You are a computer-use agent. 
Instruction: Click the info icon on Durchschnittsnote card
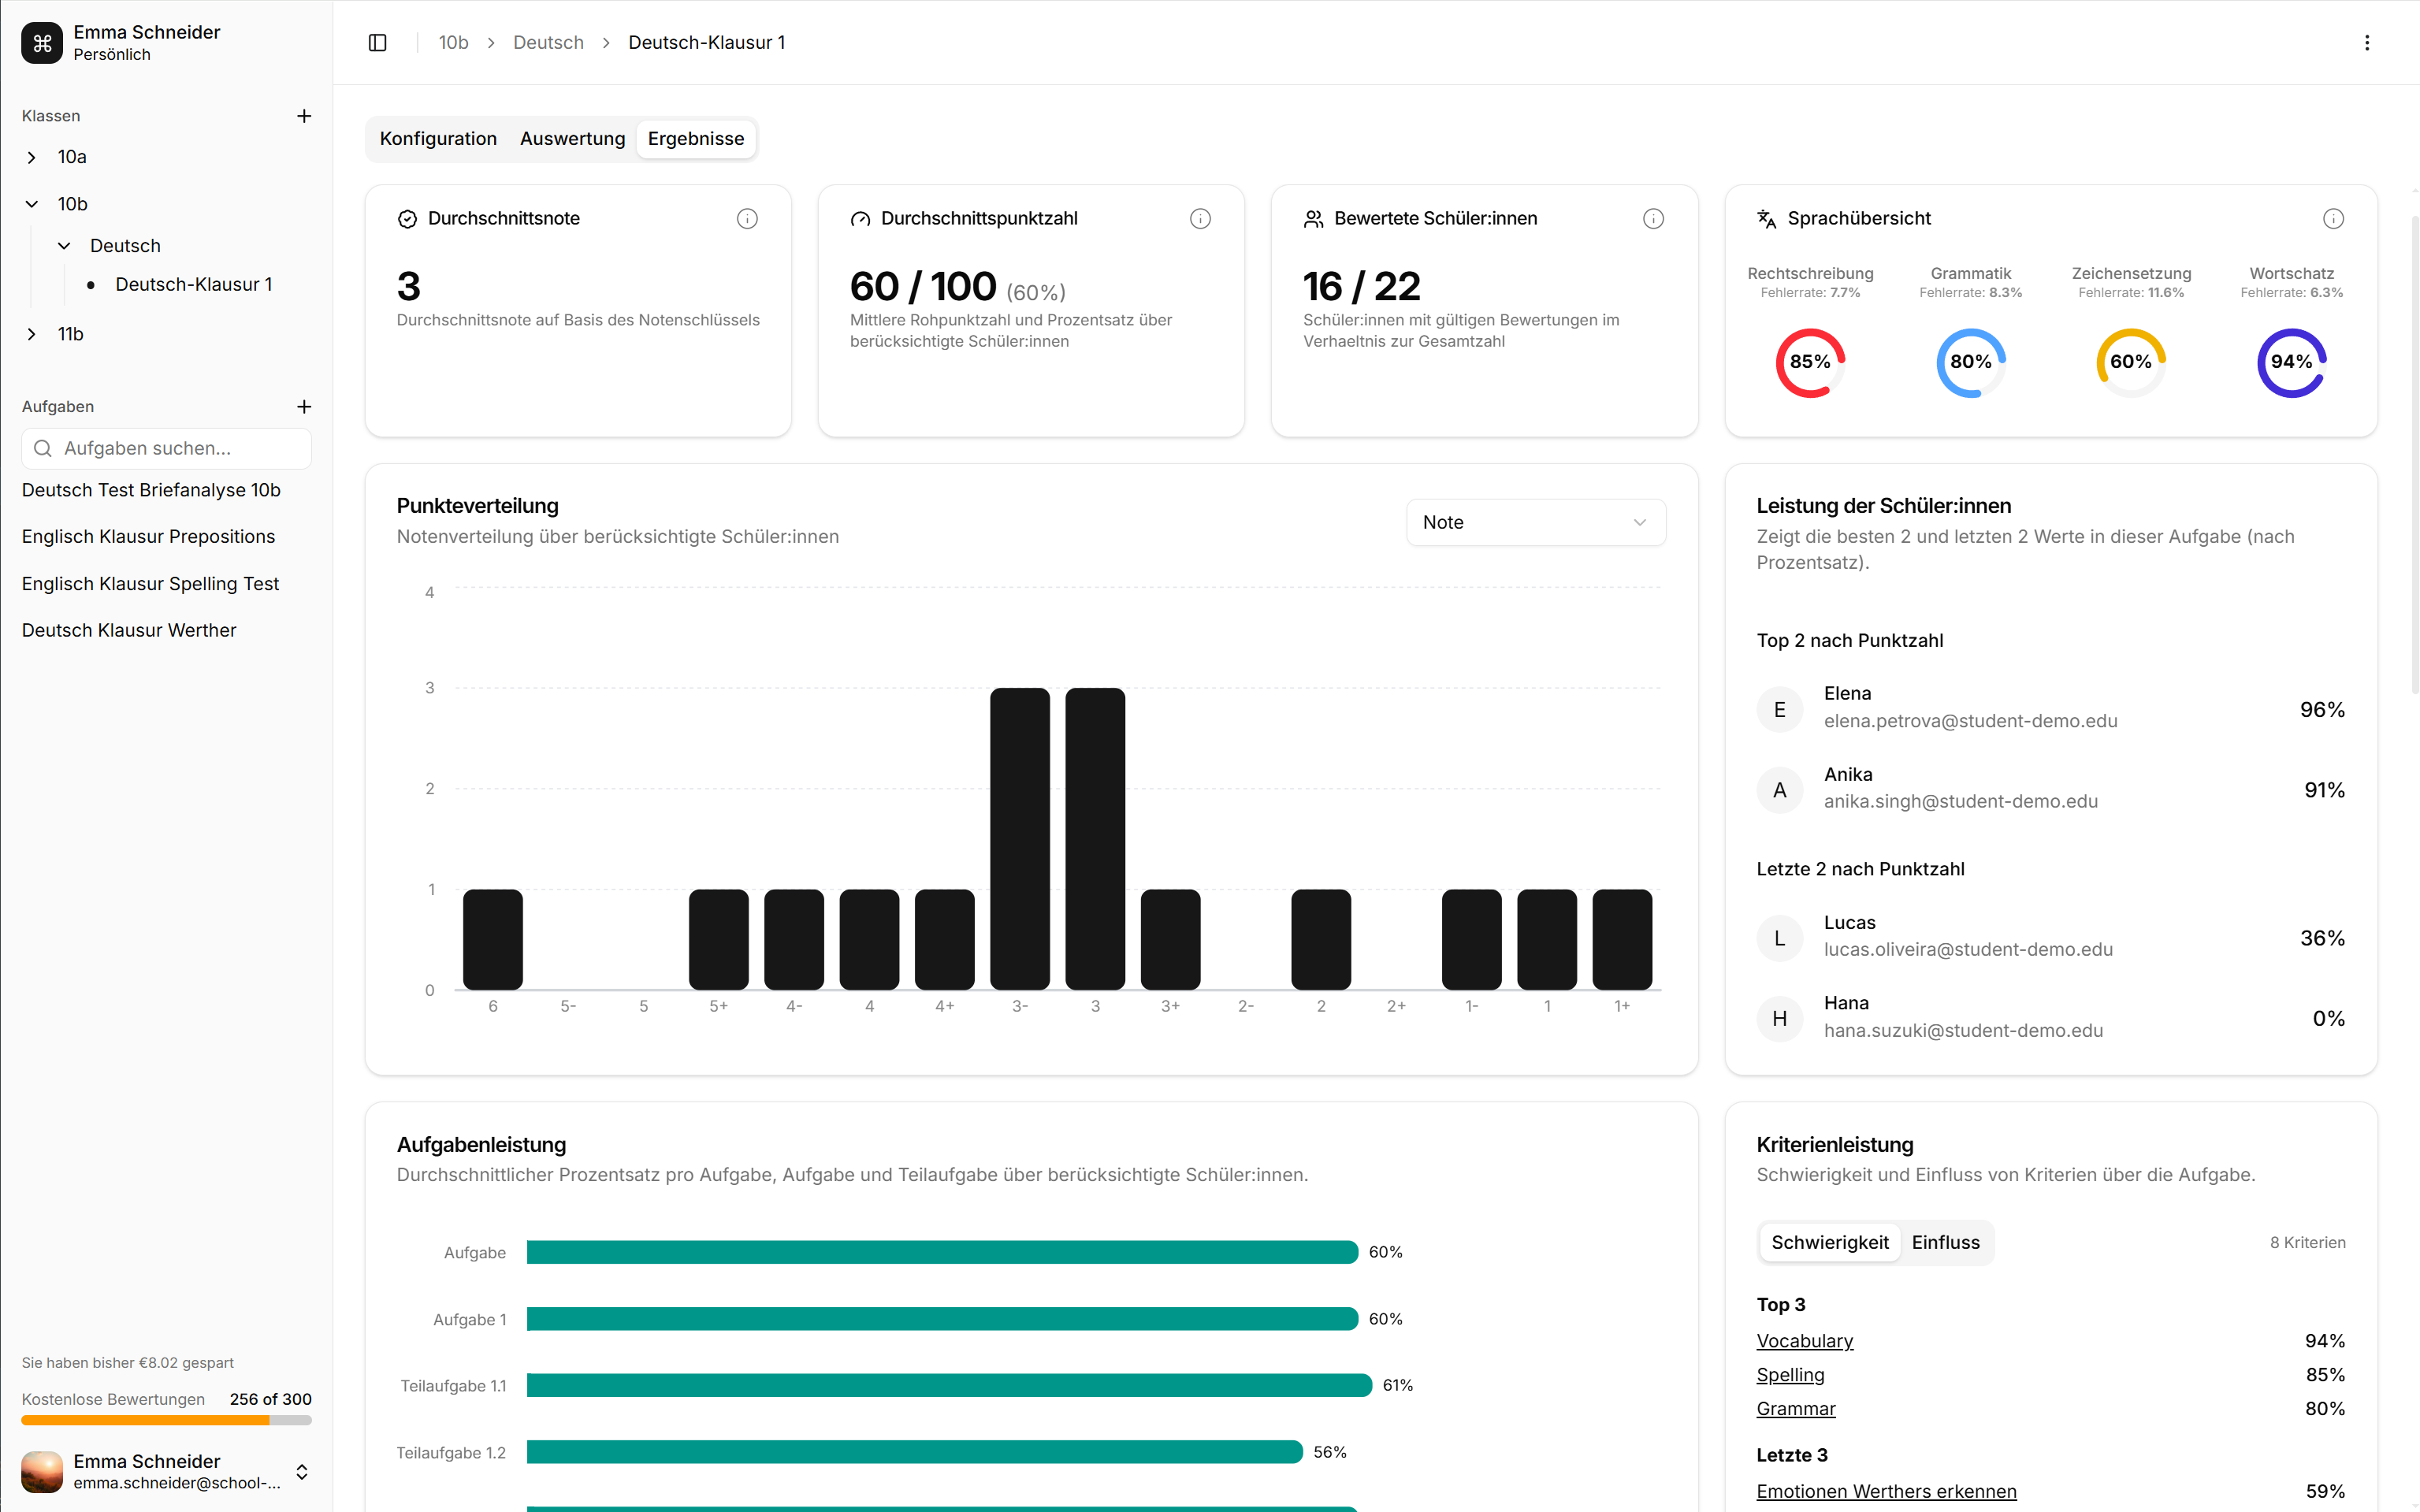[747, 218]
